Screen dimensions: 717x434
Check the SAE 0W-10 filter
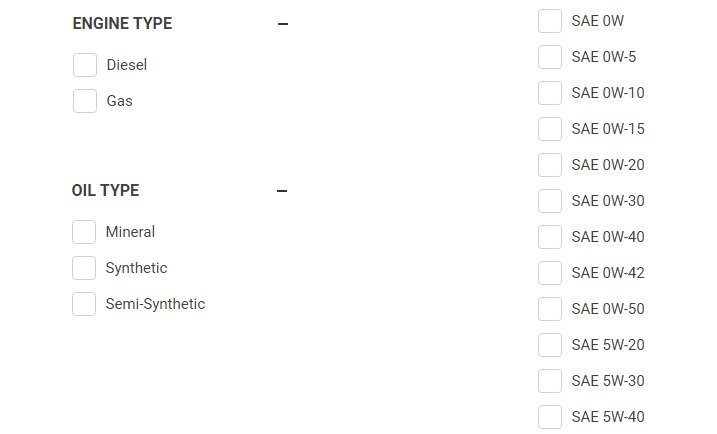550,93
